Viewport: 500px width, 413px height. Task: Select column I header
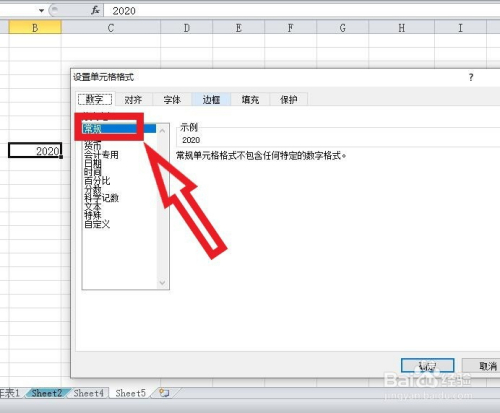460,28
